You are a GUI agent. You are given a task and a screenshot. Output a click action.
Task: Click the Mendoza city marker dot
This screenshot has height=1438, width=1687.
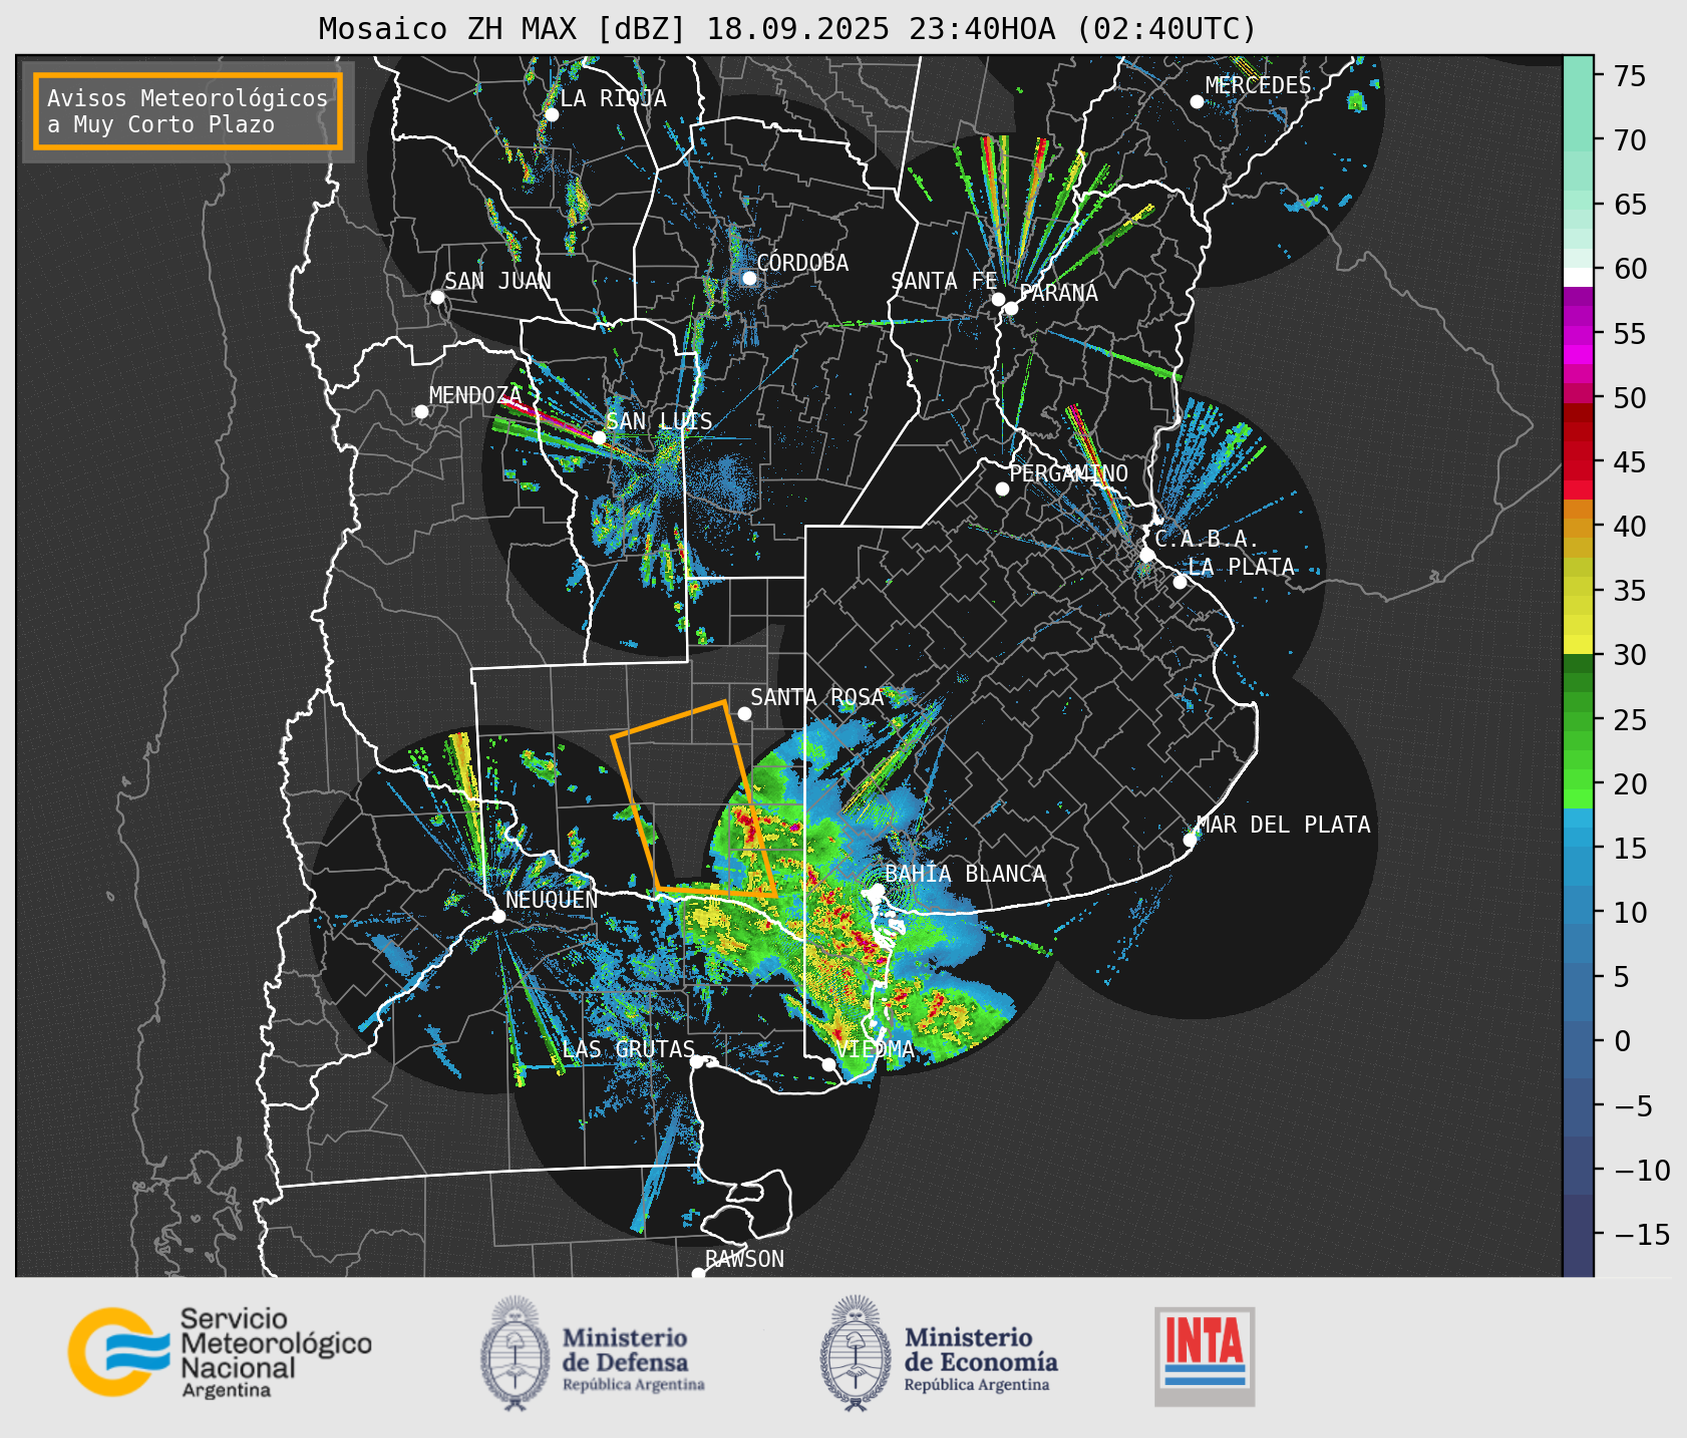[421, 412]
